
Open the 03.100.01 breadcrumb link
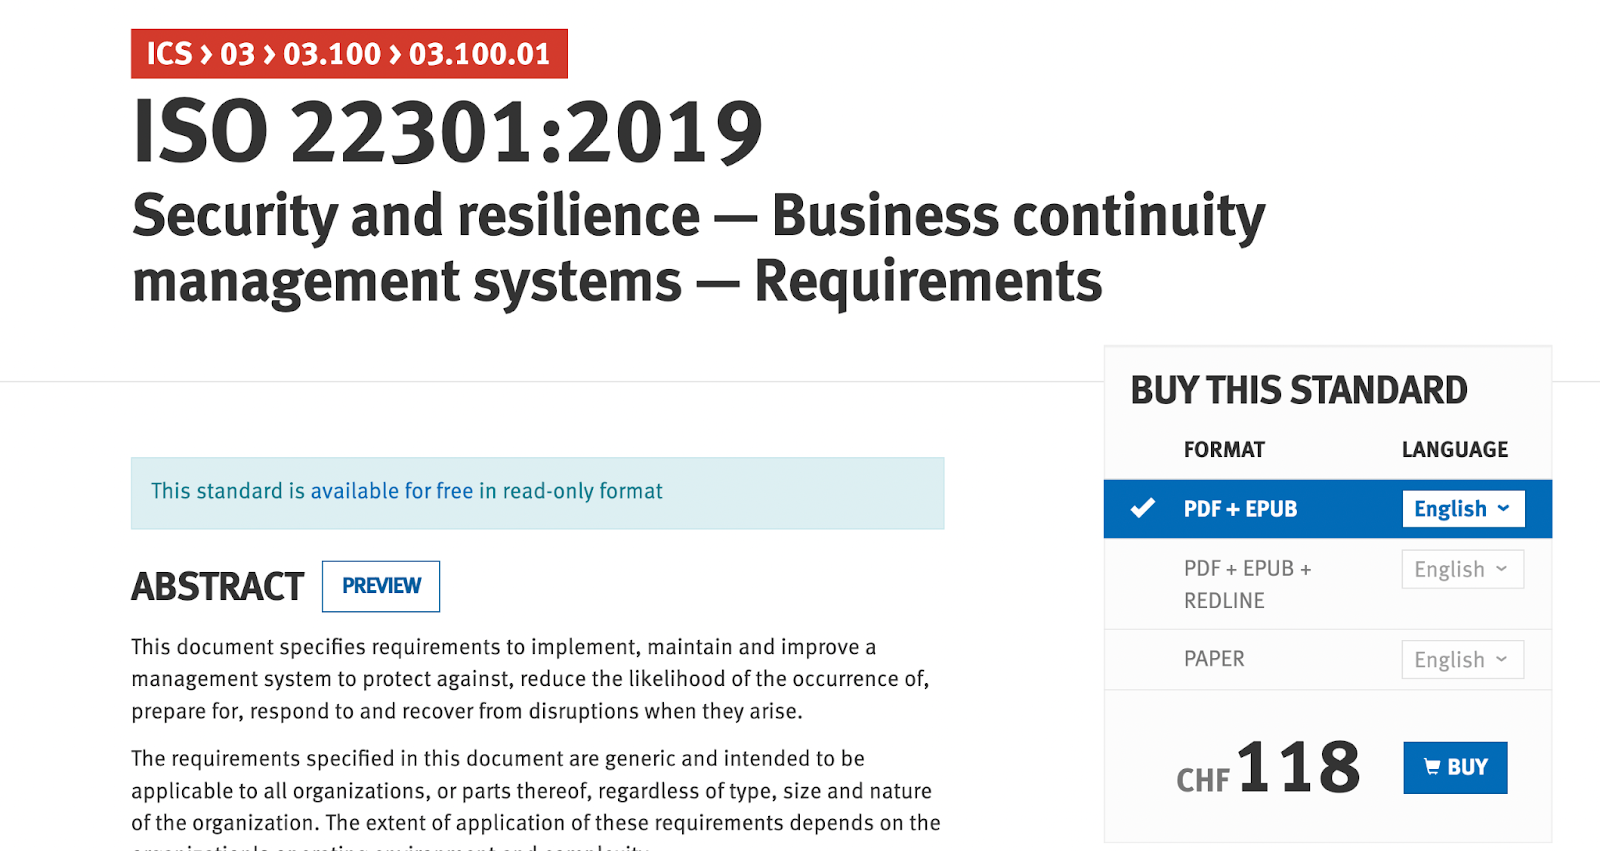pyautogui.click(x=479, y=53)
